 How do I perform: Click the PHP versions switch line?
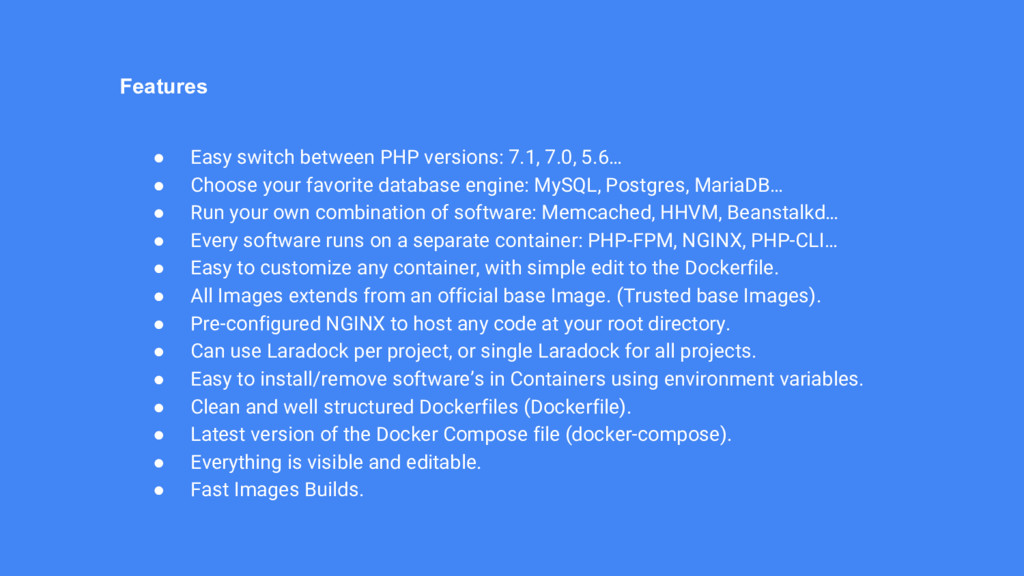405,158
